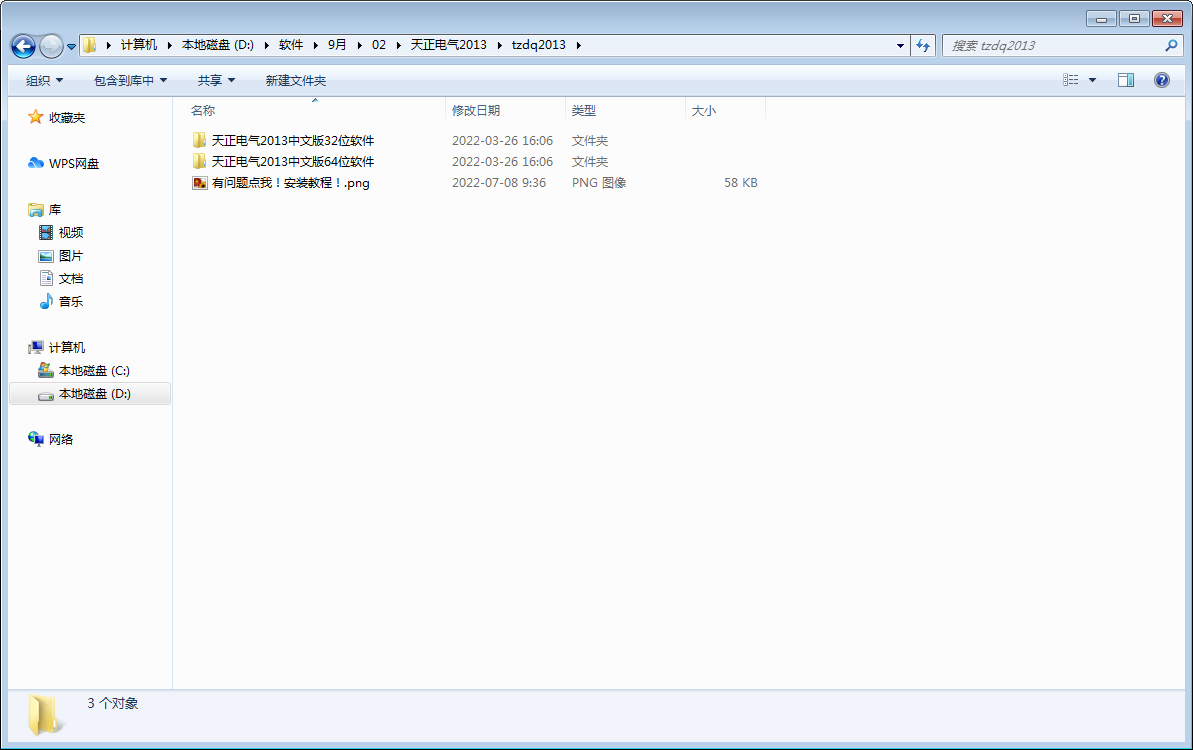The width and height of the screenshot is (1193, 750).
Task: Open the 音乐 library
Action: [x=71, y=302]
